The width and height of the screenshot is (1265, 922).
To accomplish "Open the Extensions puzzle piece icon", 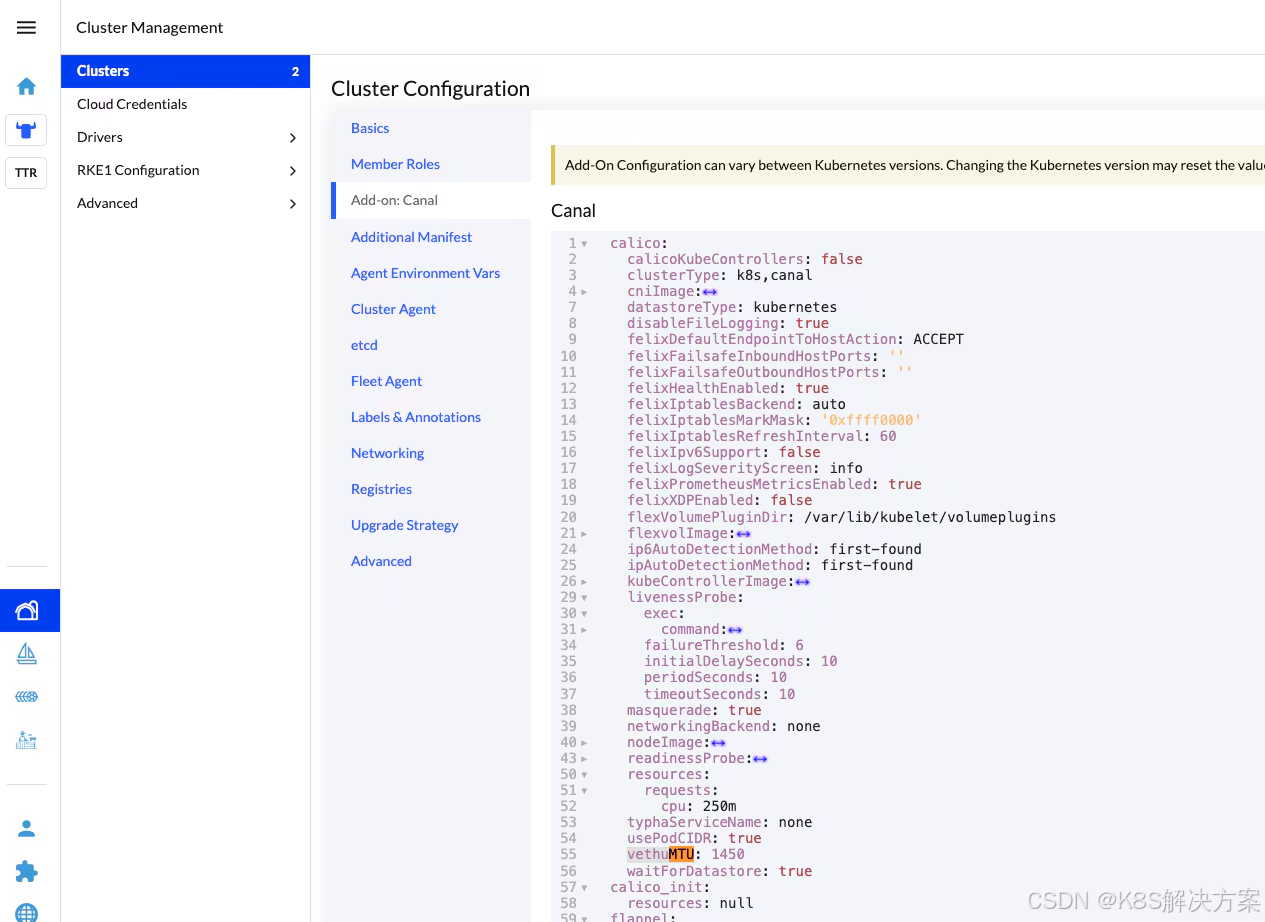I will click(27, 871).
